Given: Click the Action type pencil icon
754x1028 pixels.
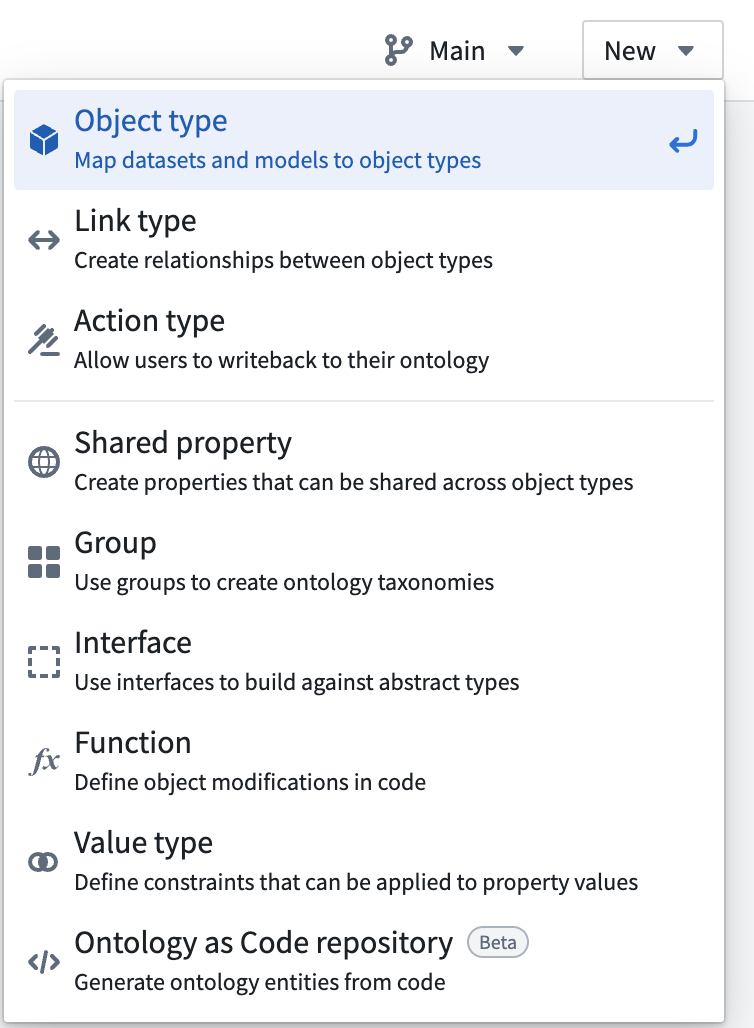Looking at the screenshot, I should tap(44, 340).
